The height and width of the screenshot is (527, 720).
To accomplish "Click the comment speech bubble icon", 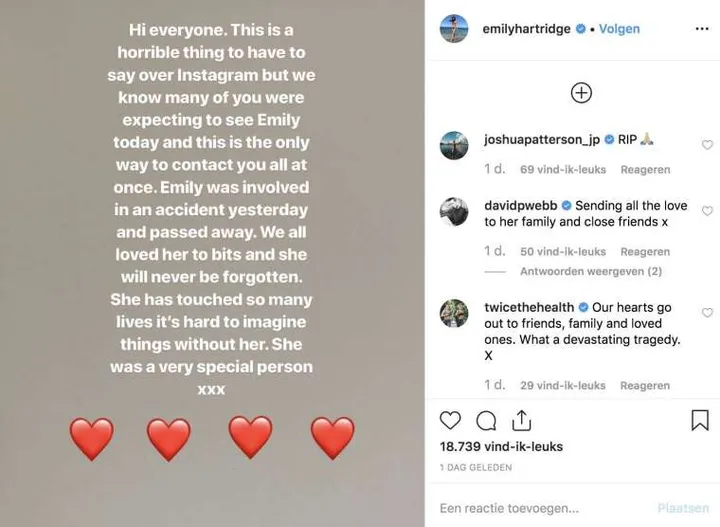I will (x=486, y=421).
